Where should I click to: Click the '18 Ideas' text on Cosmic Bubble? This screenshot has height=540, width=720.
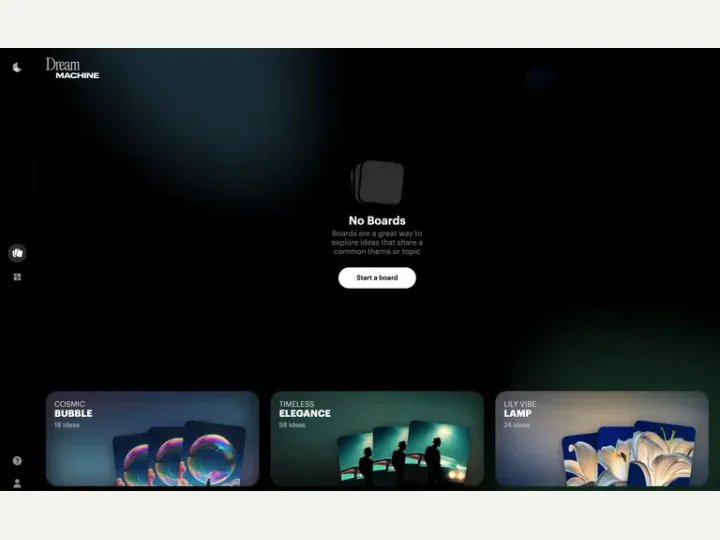coord(67,425)
